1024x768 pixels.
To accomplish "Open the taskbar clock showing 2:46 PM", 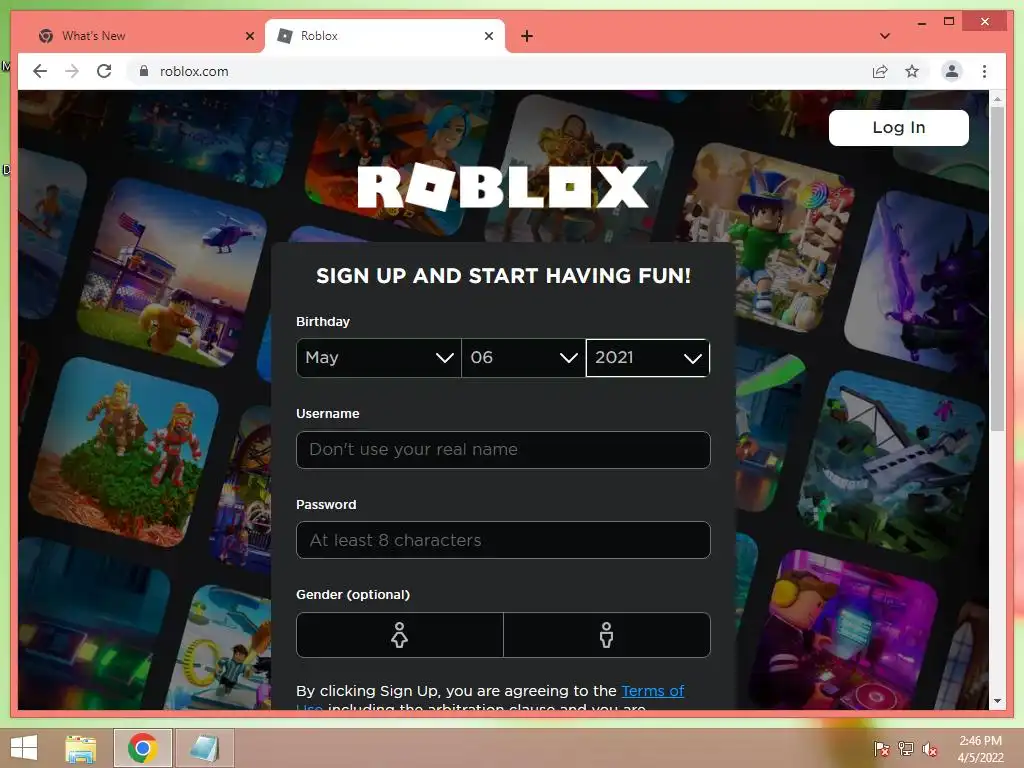I will coord(980,749).
